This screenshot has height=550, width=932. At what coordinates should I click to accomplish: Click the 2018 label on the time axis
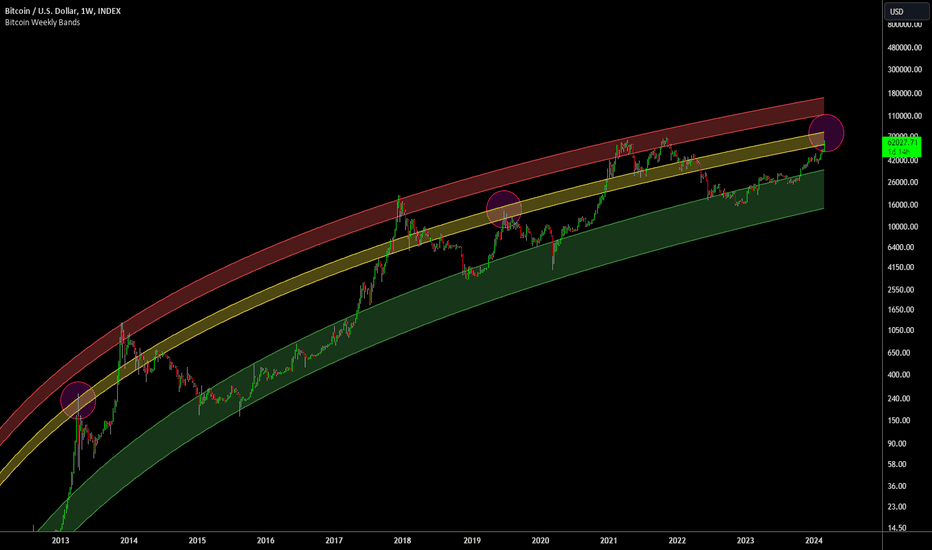click(402, 540)
